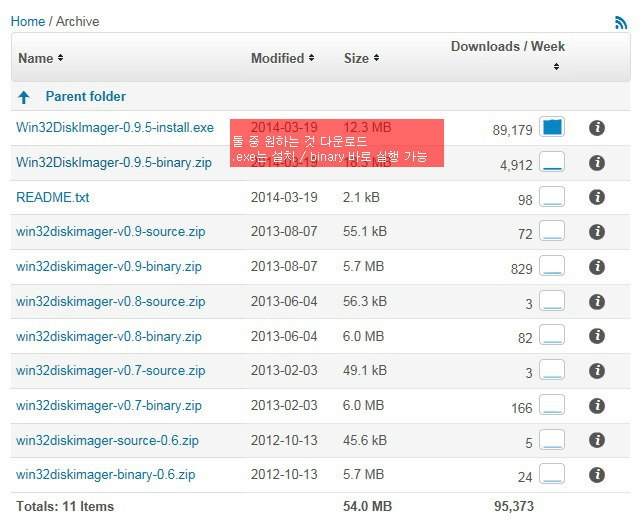
Task: Click the 829 downloads count
Action: [x=522, y=269]
